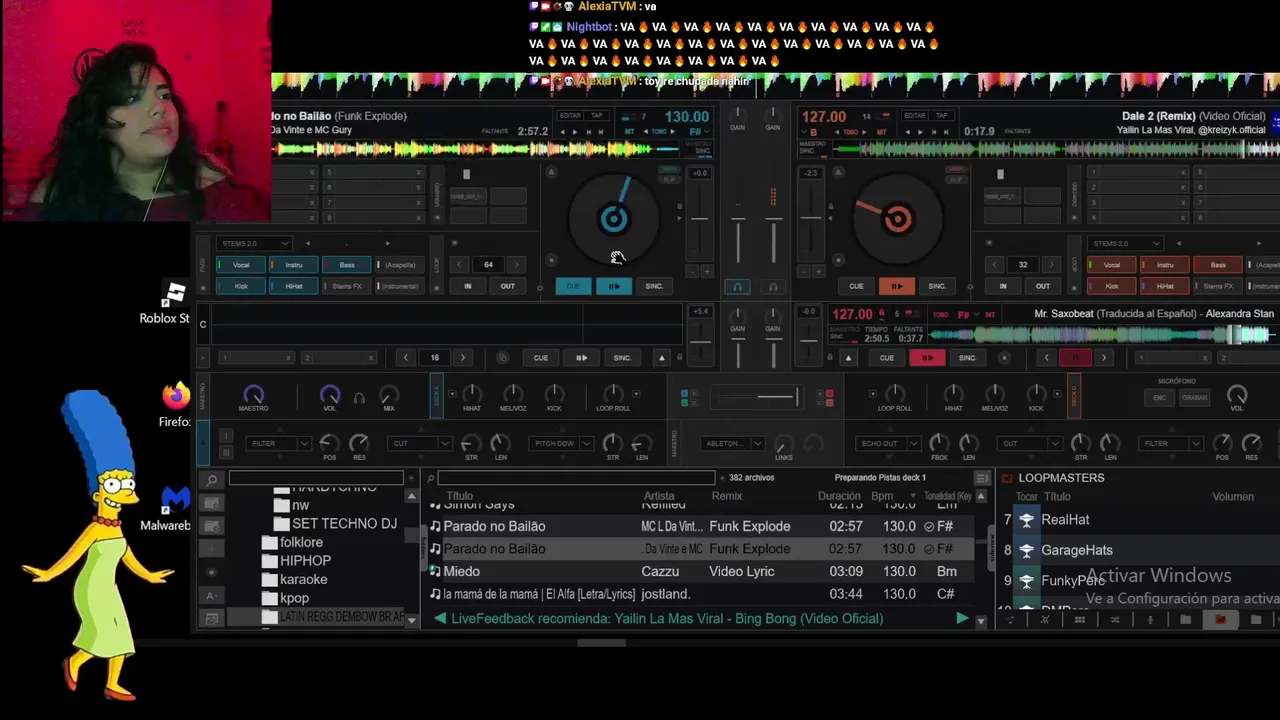The height and width of the screenshot is (720, 1280).
Task: Click the MAESTRO volume knob
Action: click(253, 395)
